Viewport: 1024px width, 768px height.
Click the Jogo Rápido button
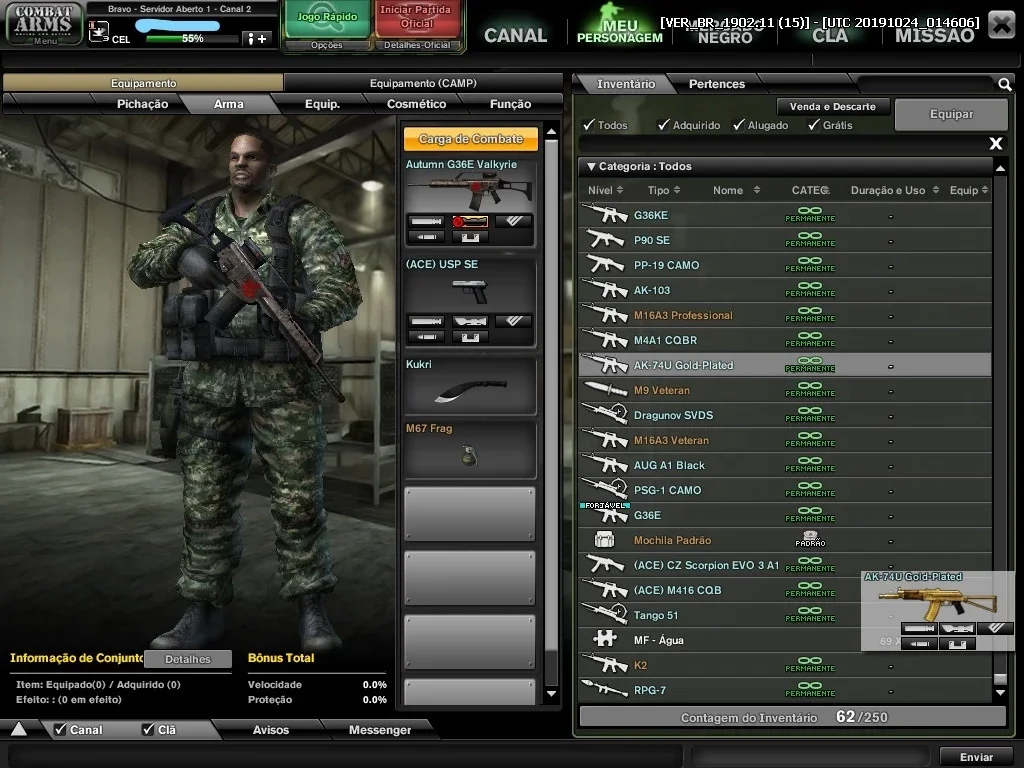[327, 20]
